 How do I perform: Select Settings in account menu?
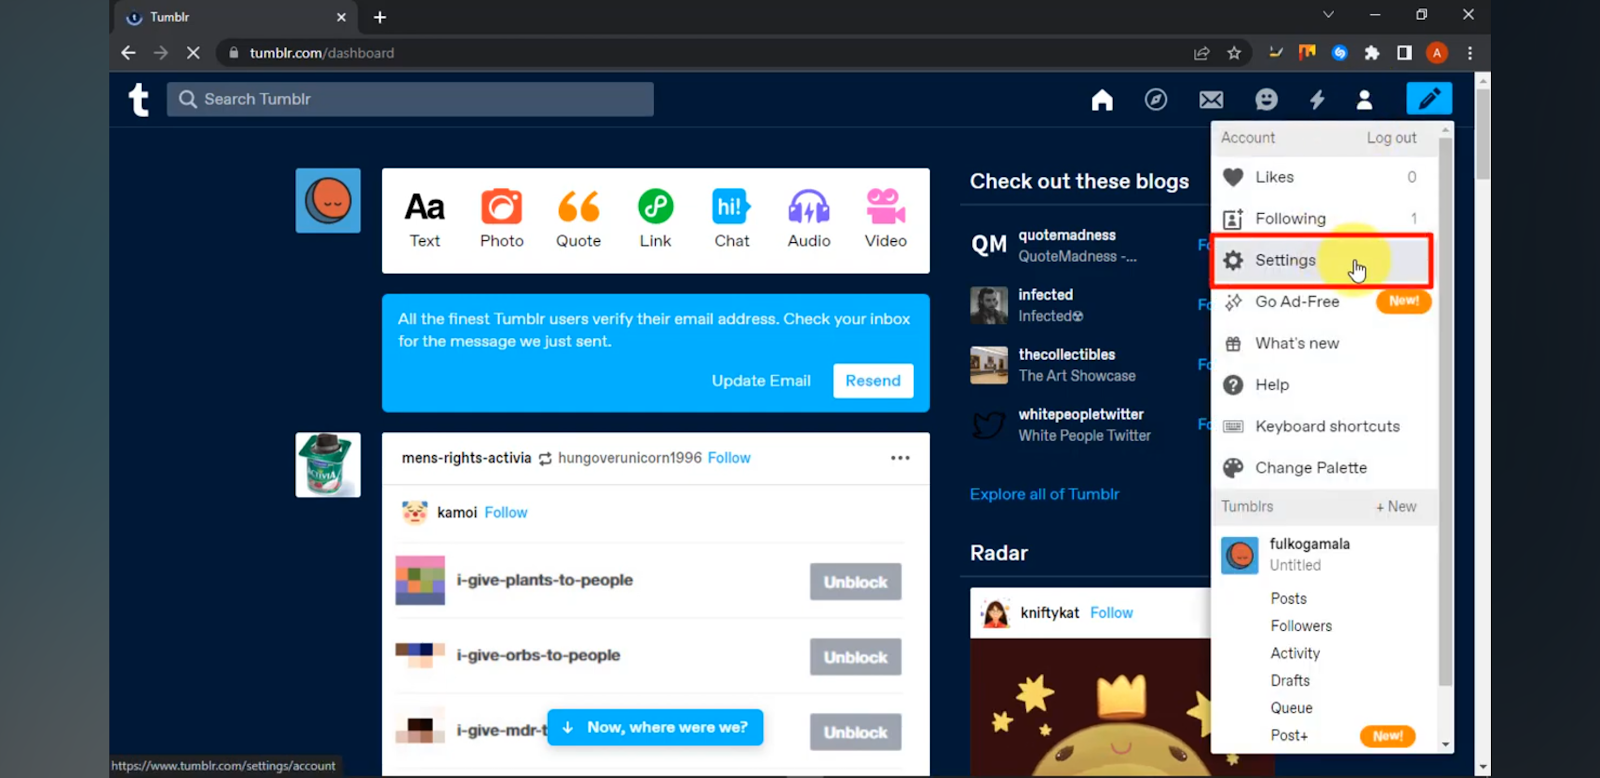coord(1322,260)
